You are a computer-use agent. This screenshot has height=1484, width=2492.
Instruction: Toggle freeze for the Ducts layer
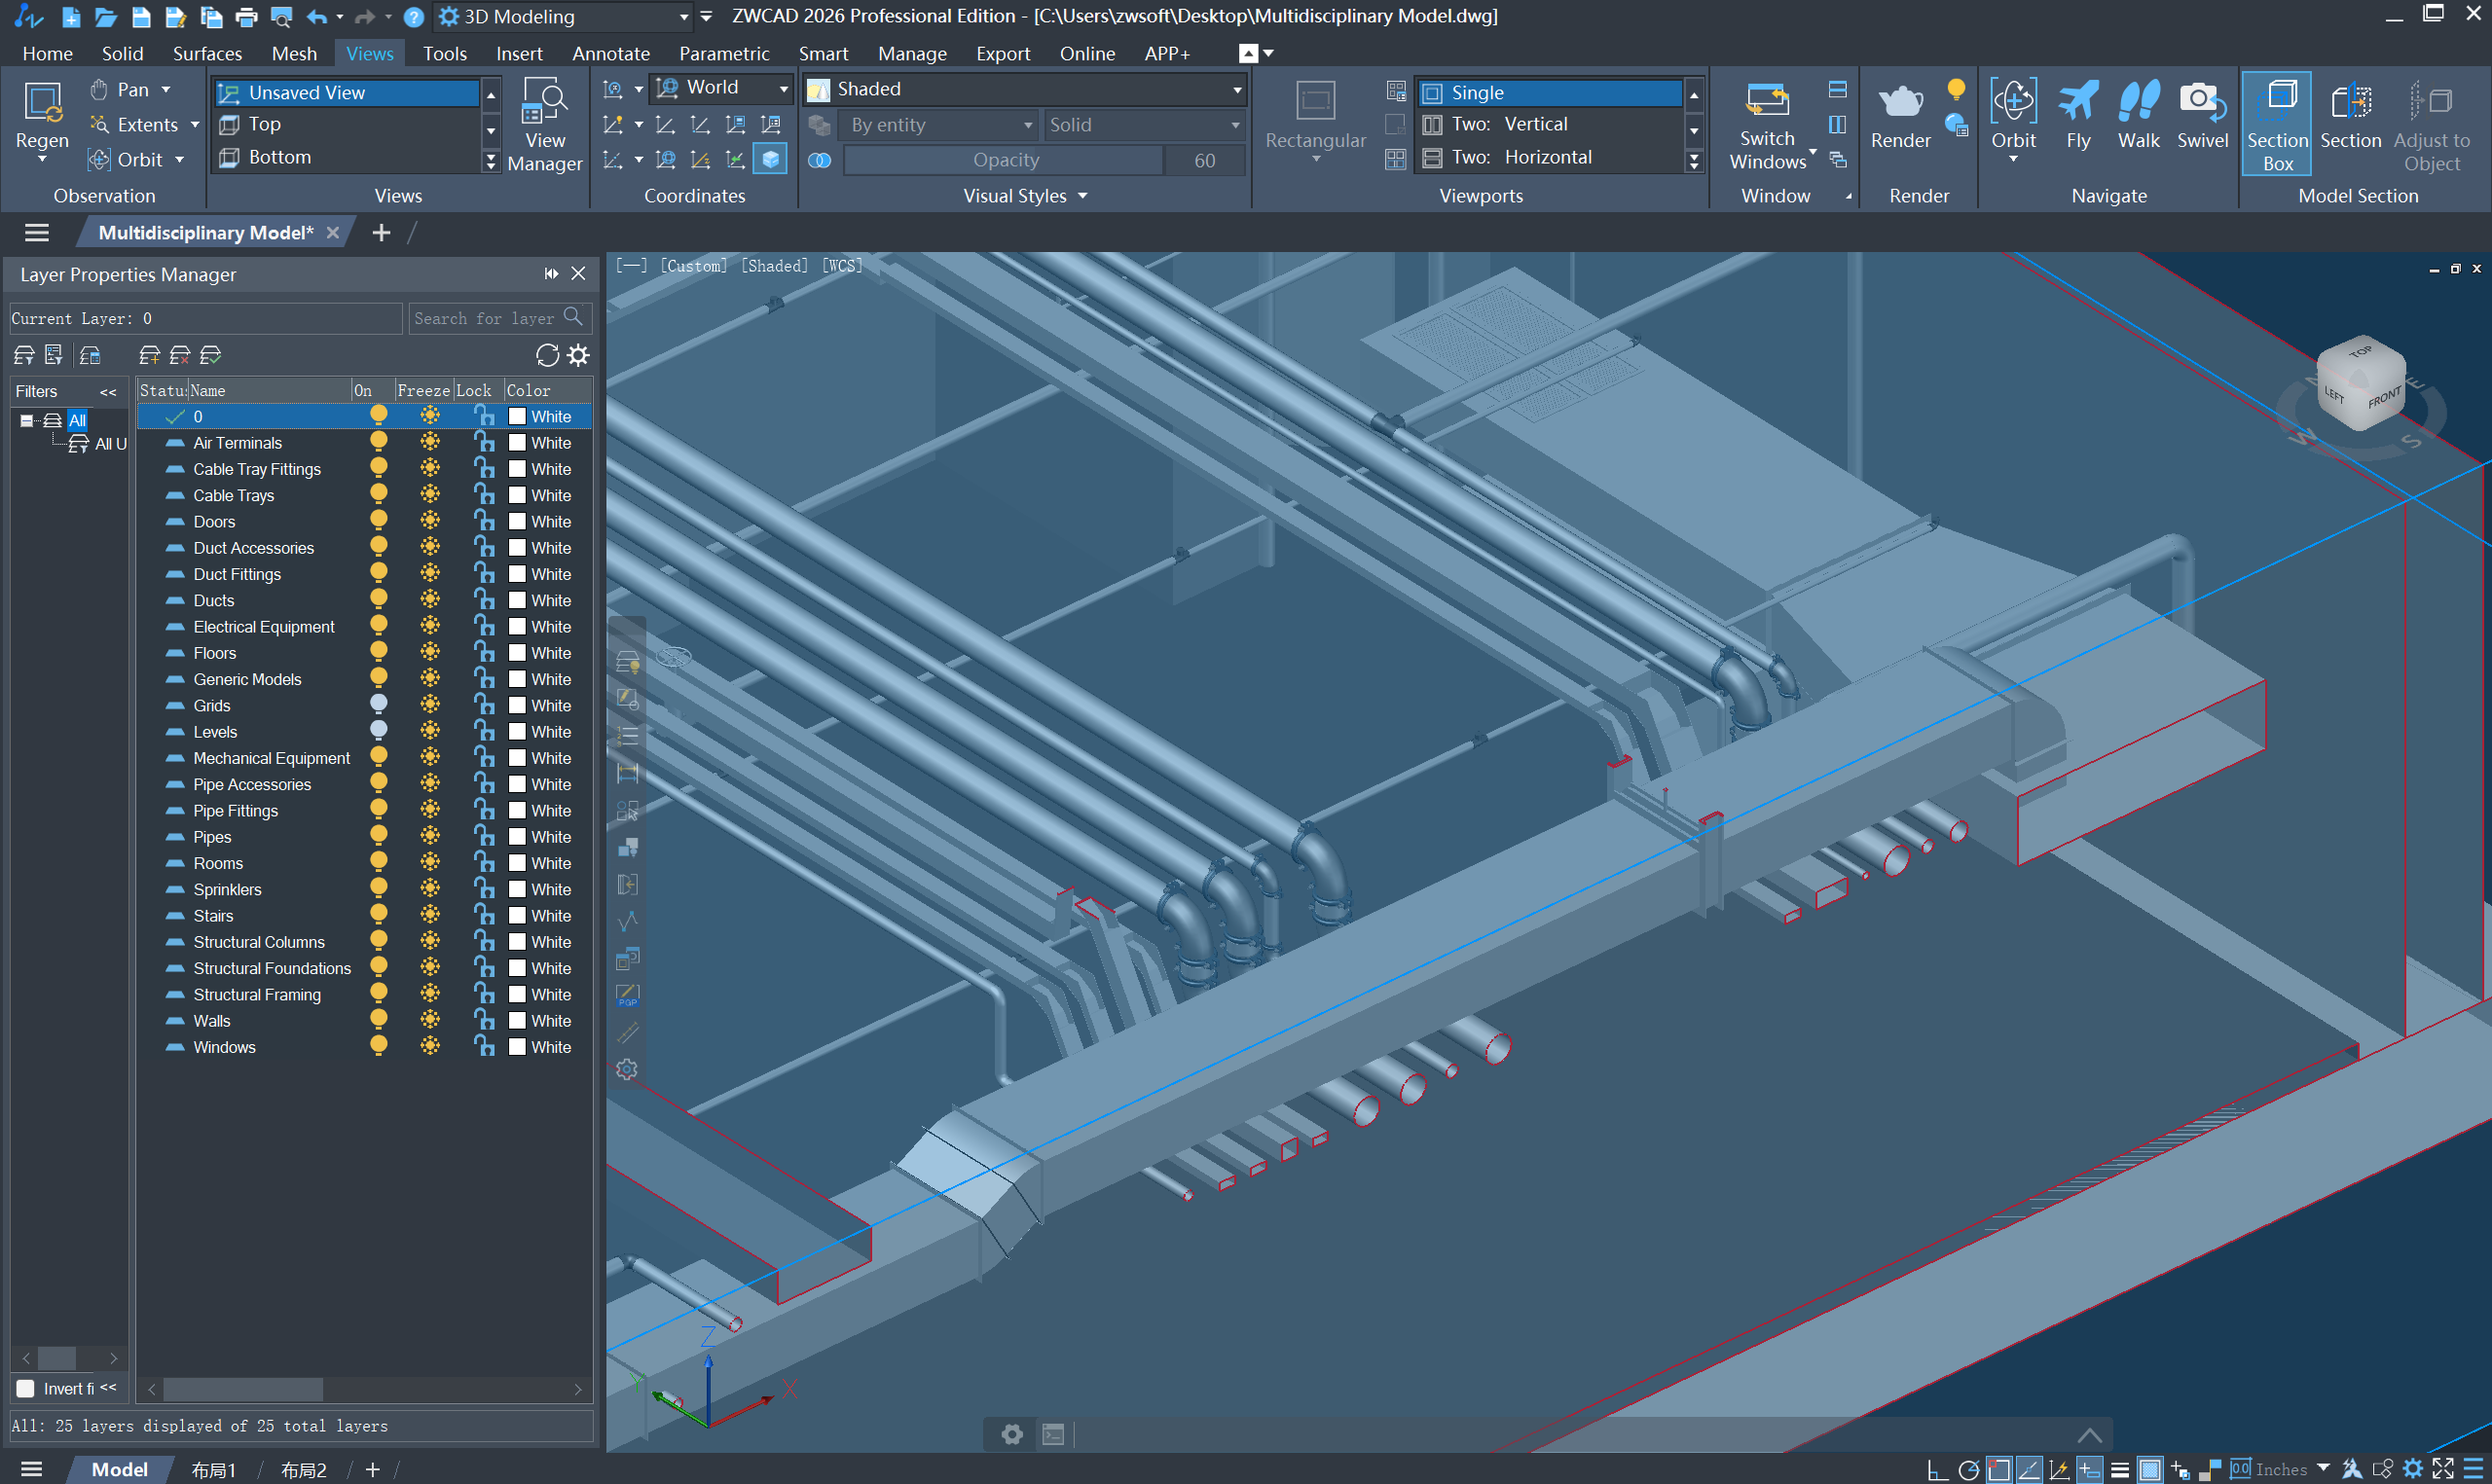[x=430, y=600]
